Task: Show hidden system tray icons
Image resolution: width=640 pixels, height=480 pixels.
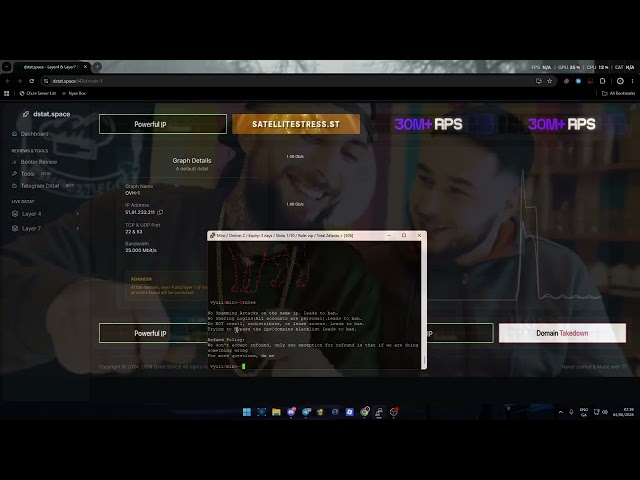Action: (561, 412)
